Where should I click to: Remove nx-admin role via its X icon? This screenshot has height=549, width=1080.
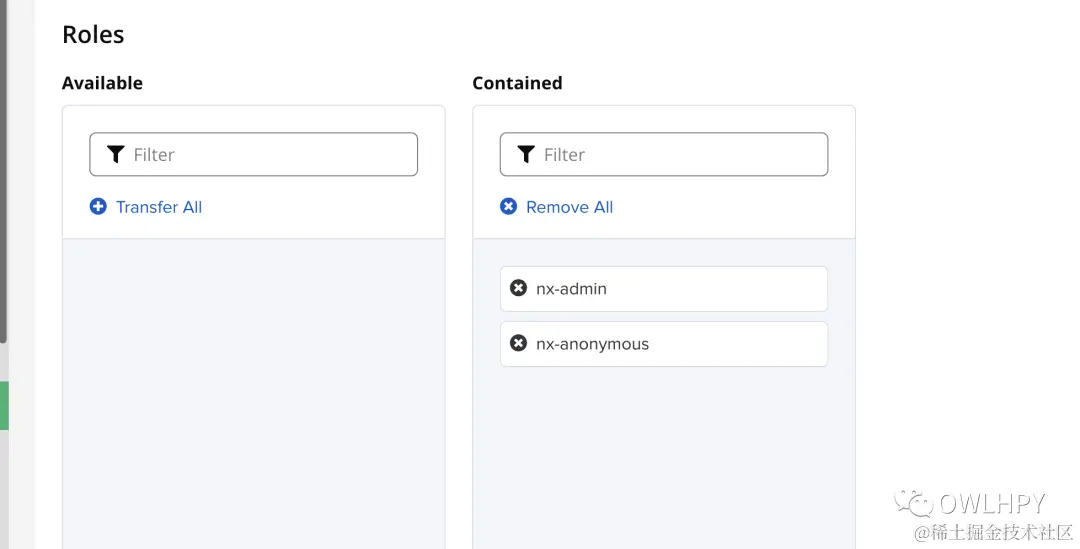click(518, 288)
